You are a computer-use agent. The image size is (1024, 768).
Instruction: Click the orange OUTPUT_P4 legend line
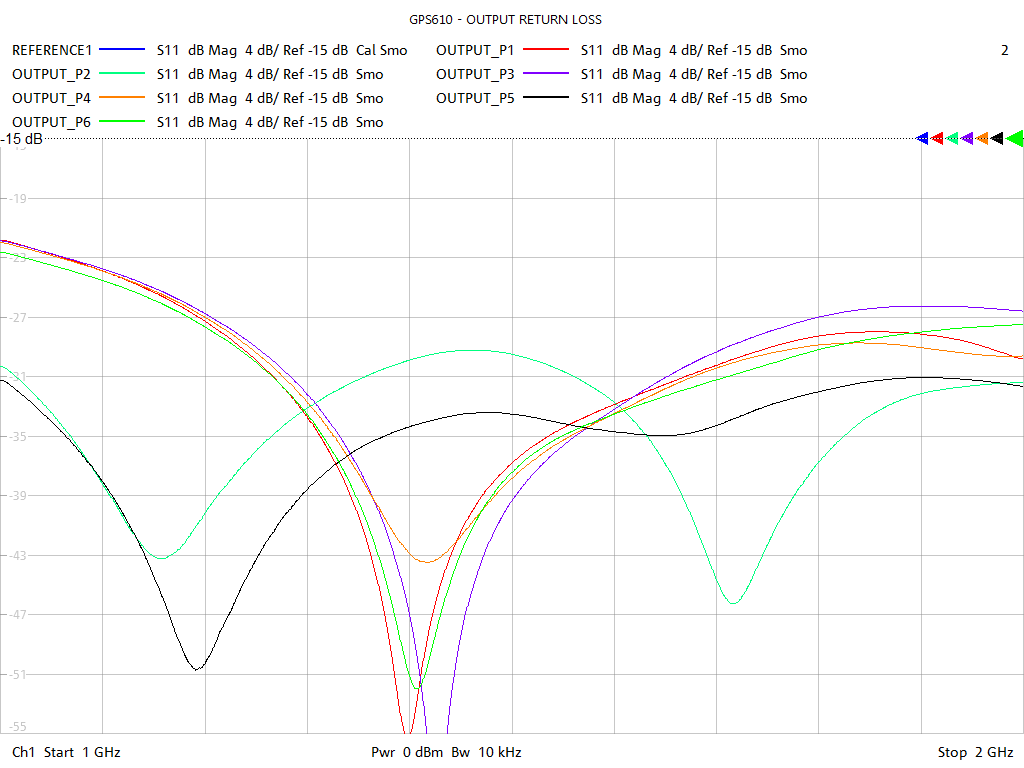[x=121, y=97]
